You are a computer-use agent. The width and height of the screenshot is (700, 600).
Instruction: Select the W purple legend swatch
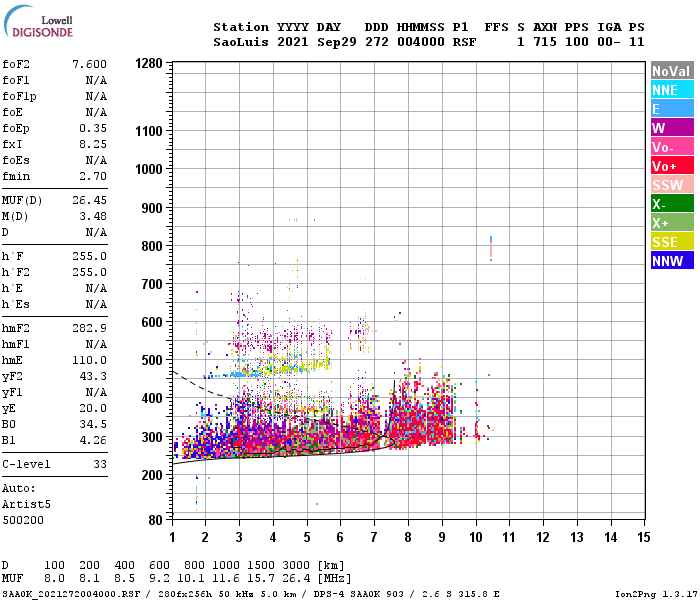[x=672, y=128]
